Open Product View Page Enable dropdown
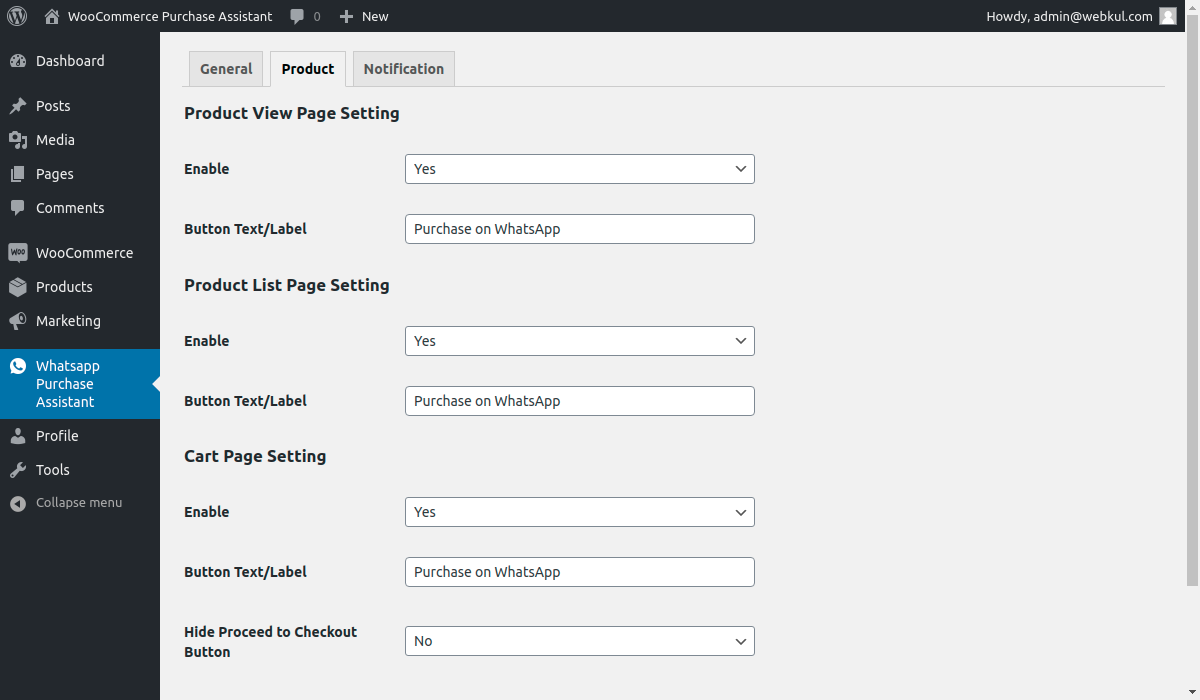The width and height of the screenshot is (1200, 700). (x=579, y=169)
